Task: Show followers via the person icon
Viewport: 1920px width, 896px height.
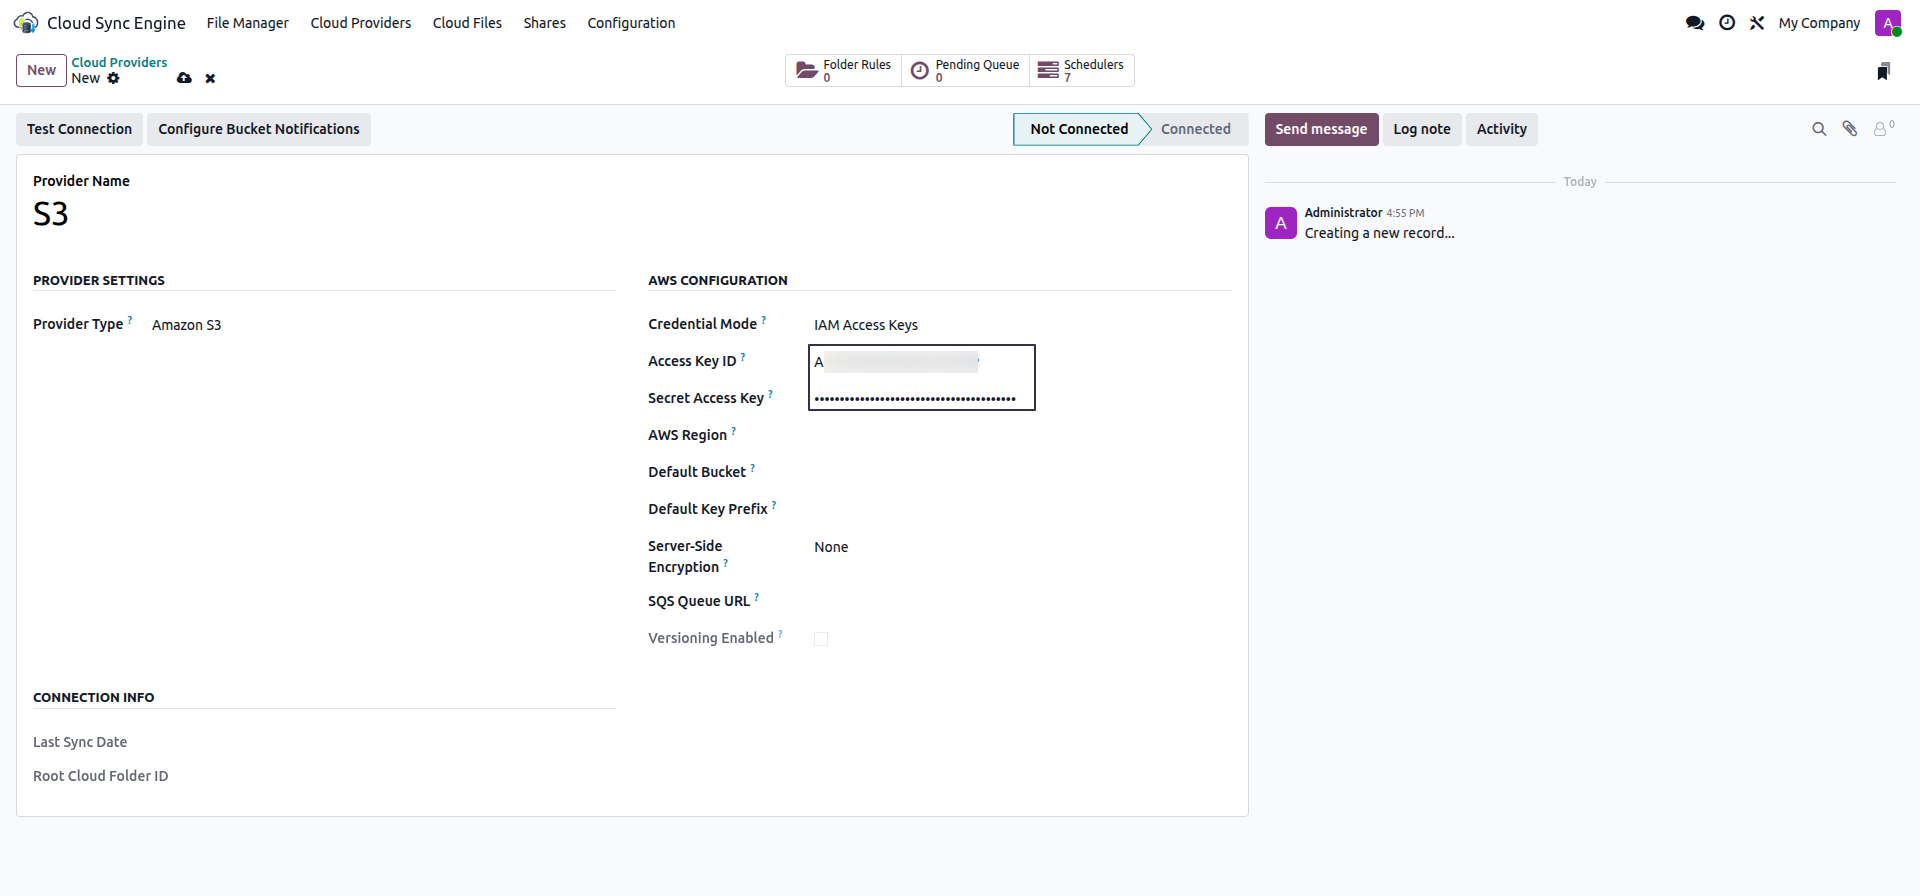Action: point(1883,129)
